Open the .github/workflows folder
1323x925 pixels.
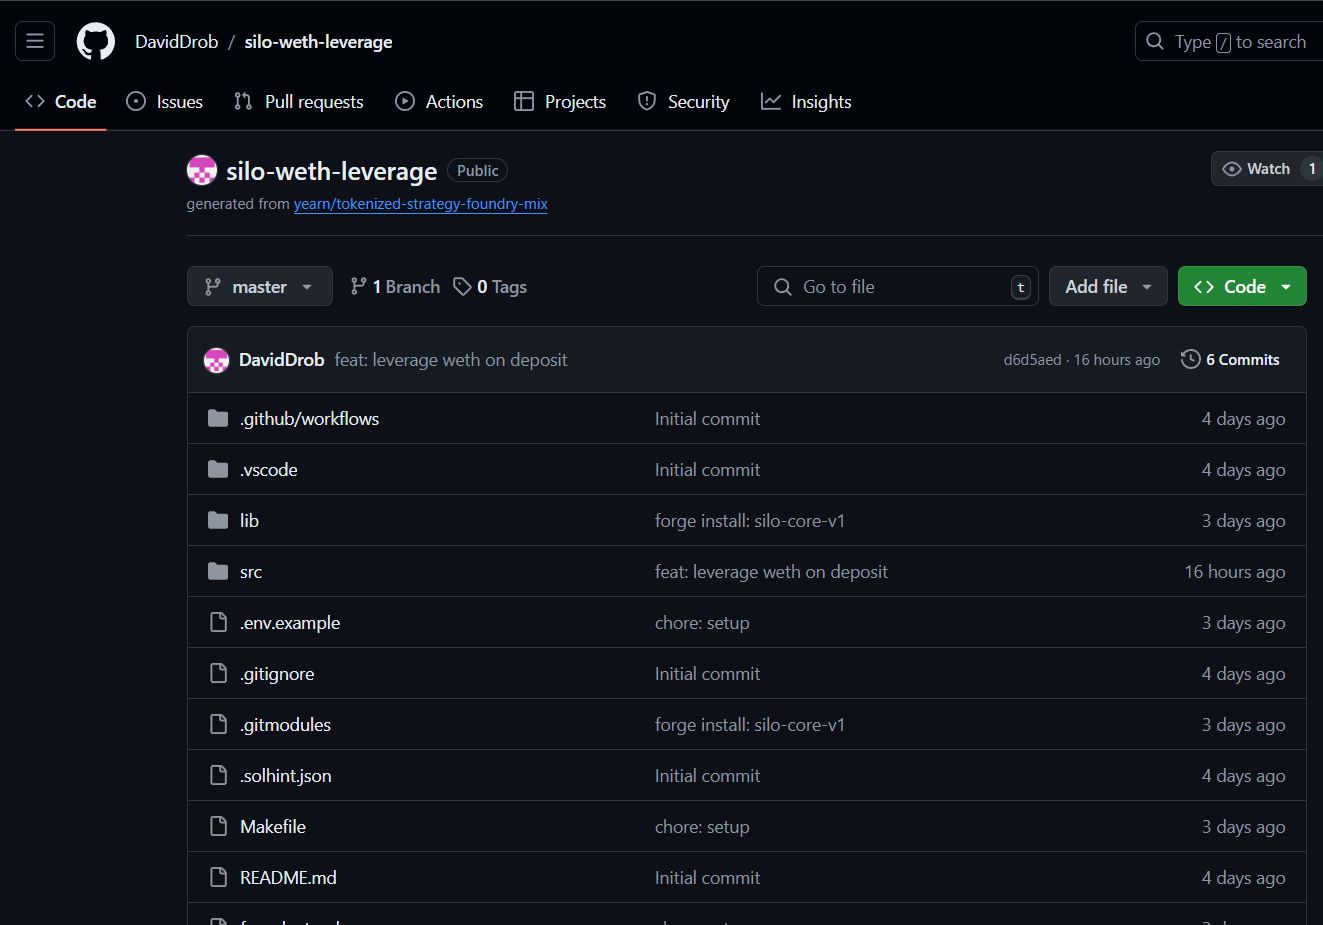[309, 418]
